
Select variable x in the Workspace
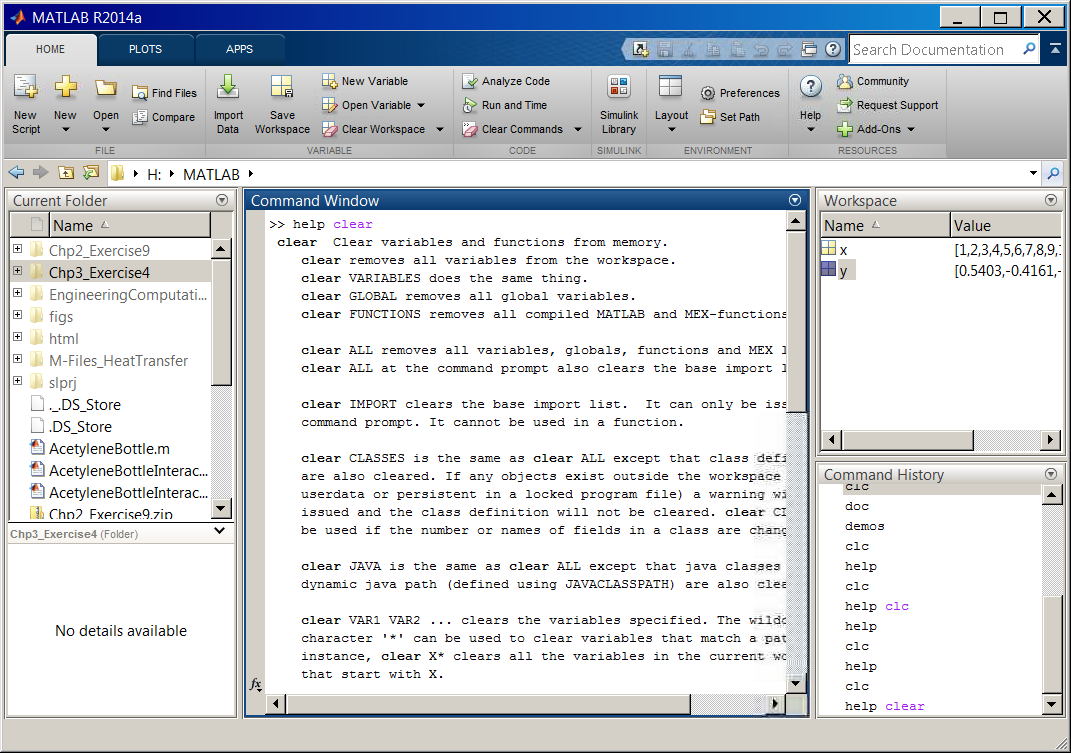(x=844, y=250)
